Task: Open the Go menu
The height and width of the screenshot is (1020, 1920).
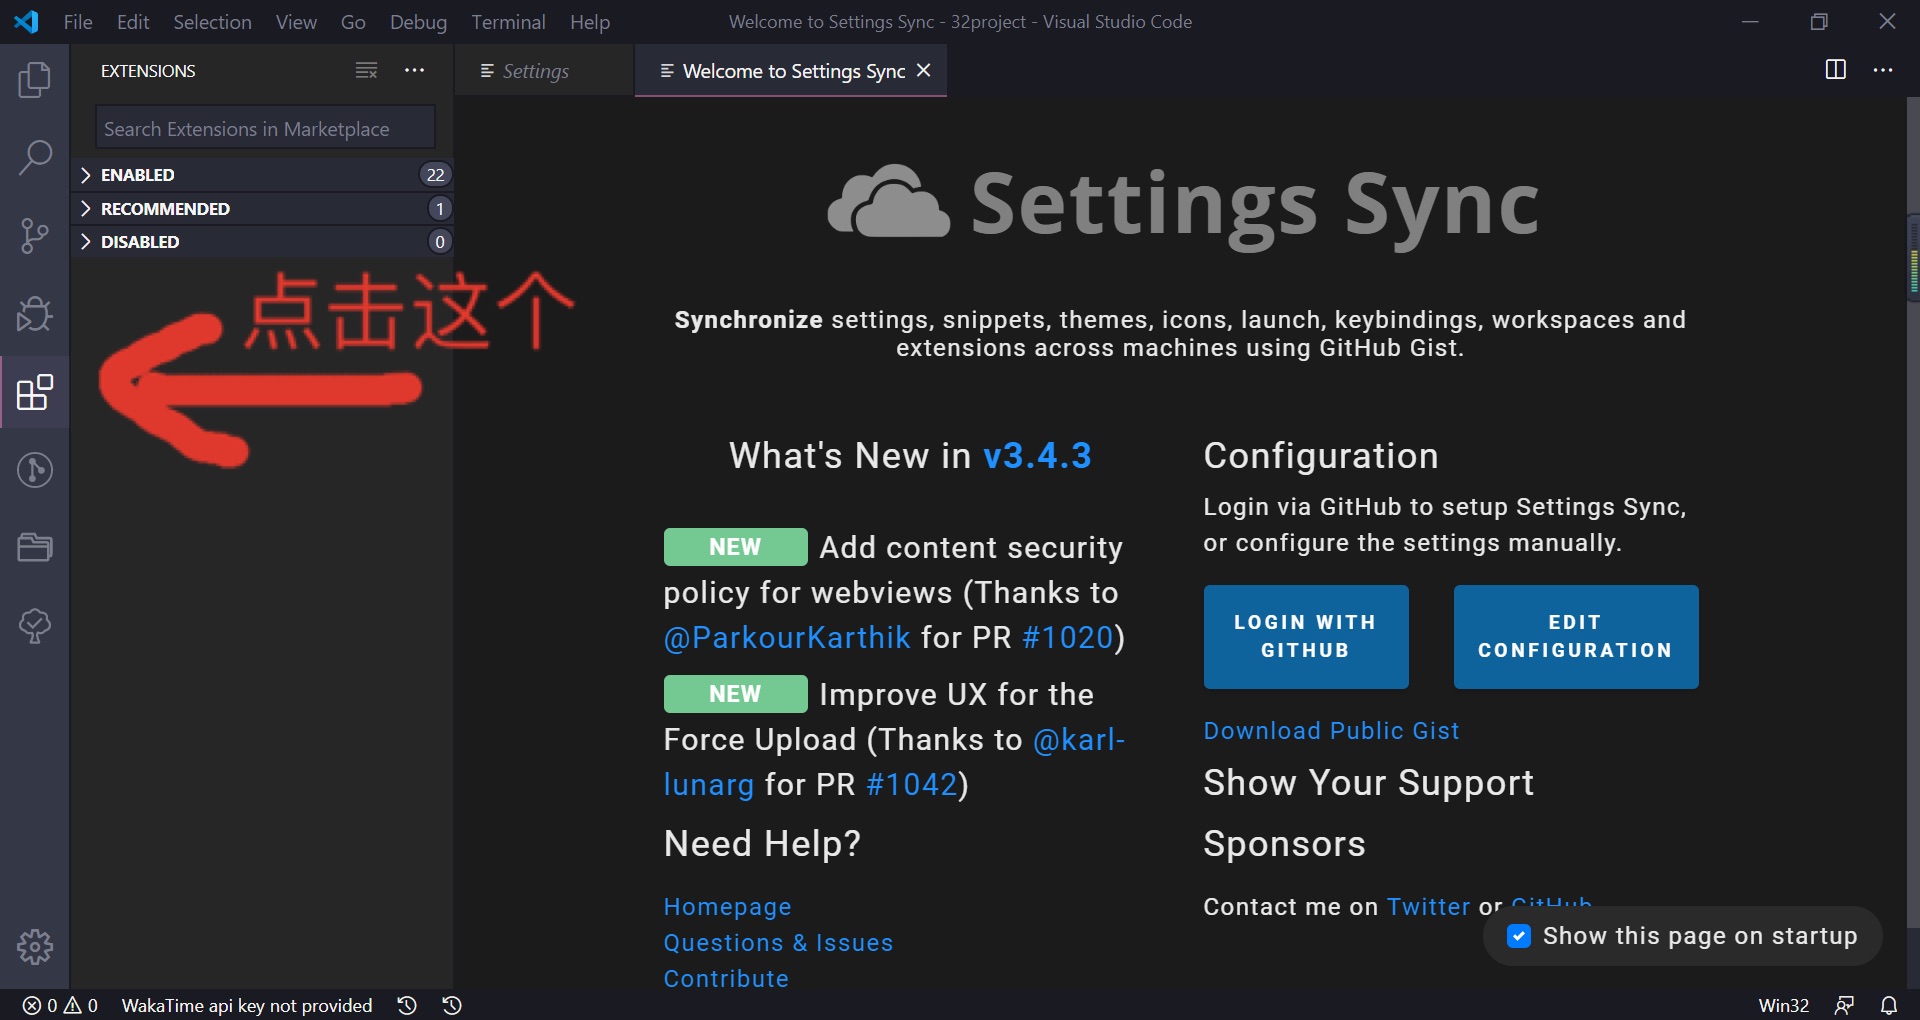Action: click(353, 22)
